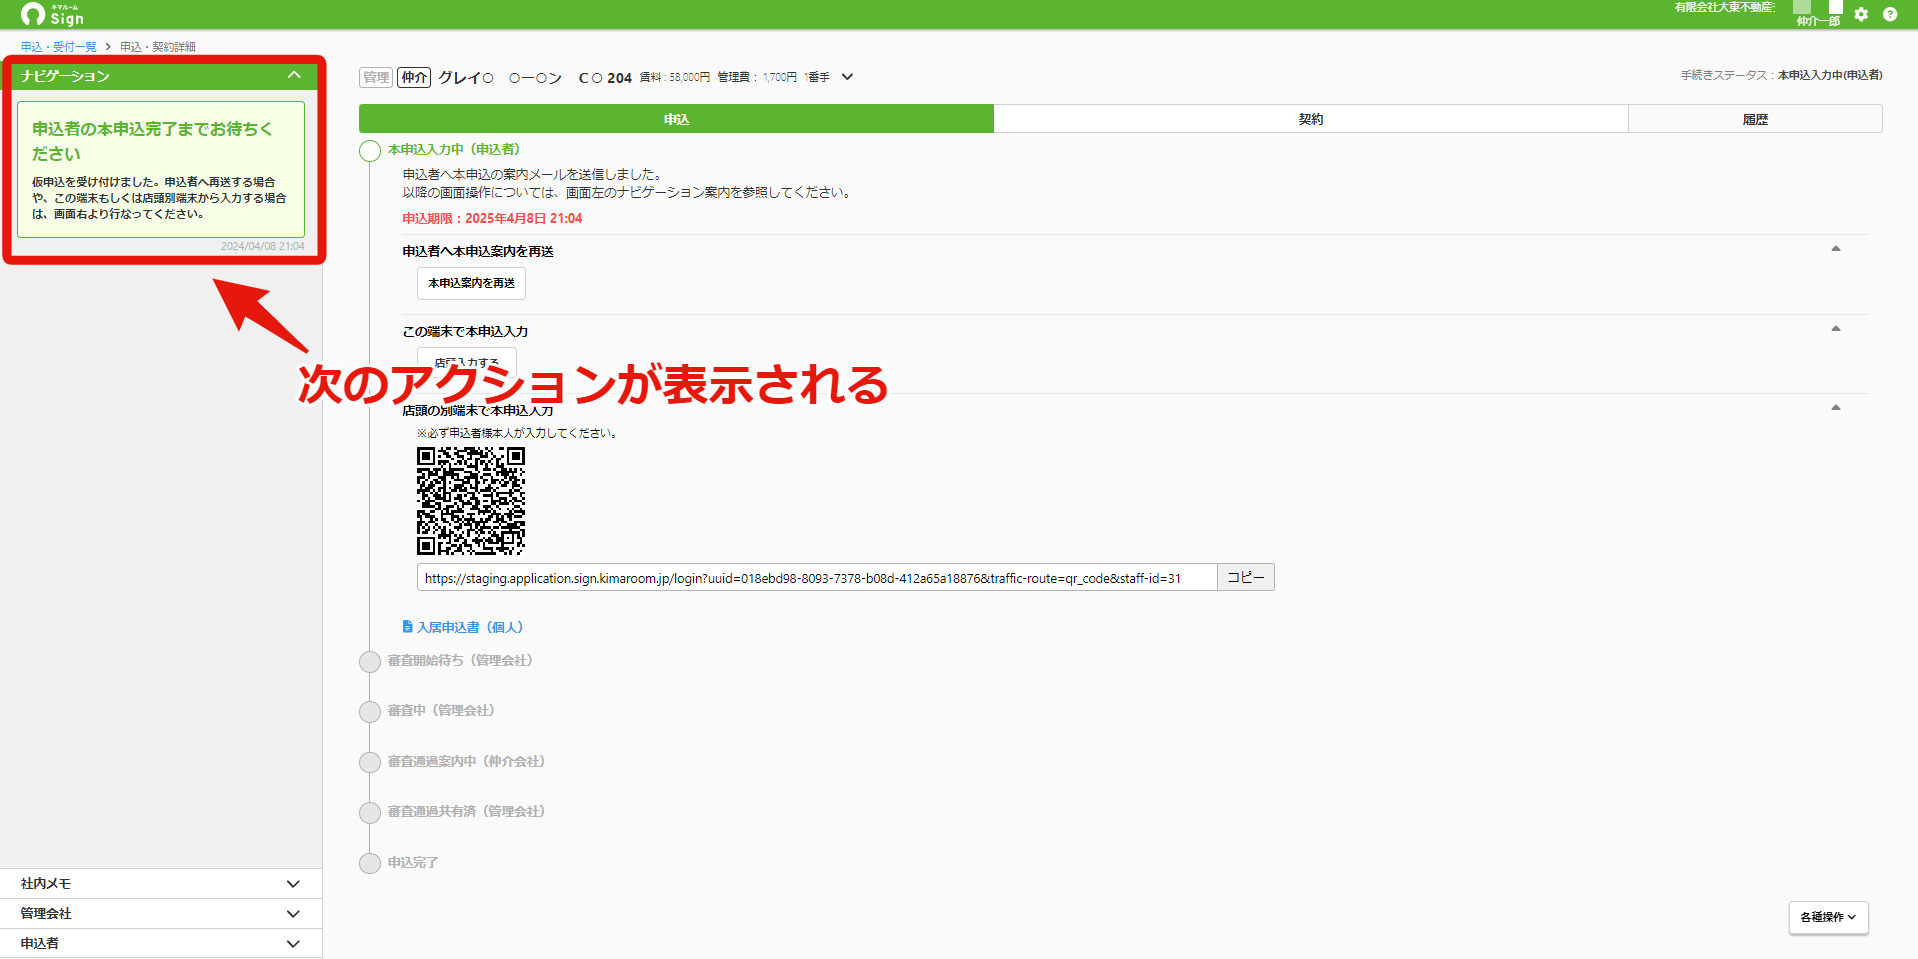This screenshot has width=1918, height=959.
Task: Expand the property details chevron
Action: [847, 77]
